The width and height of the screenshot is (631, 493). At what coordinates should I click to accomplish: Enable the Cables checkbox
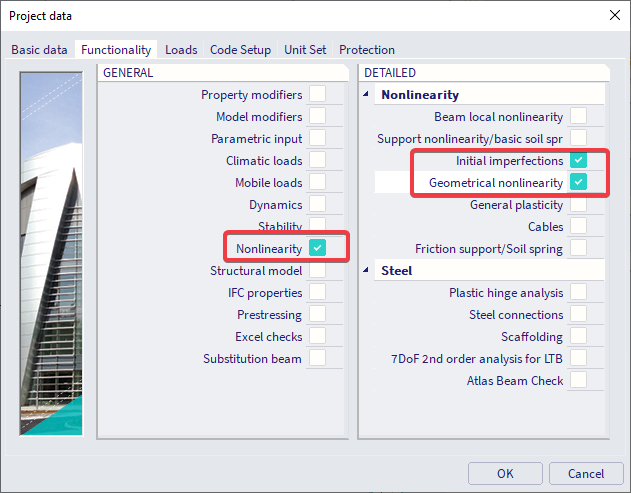(x=578, y=227)
